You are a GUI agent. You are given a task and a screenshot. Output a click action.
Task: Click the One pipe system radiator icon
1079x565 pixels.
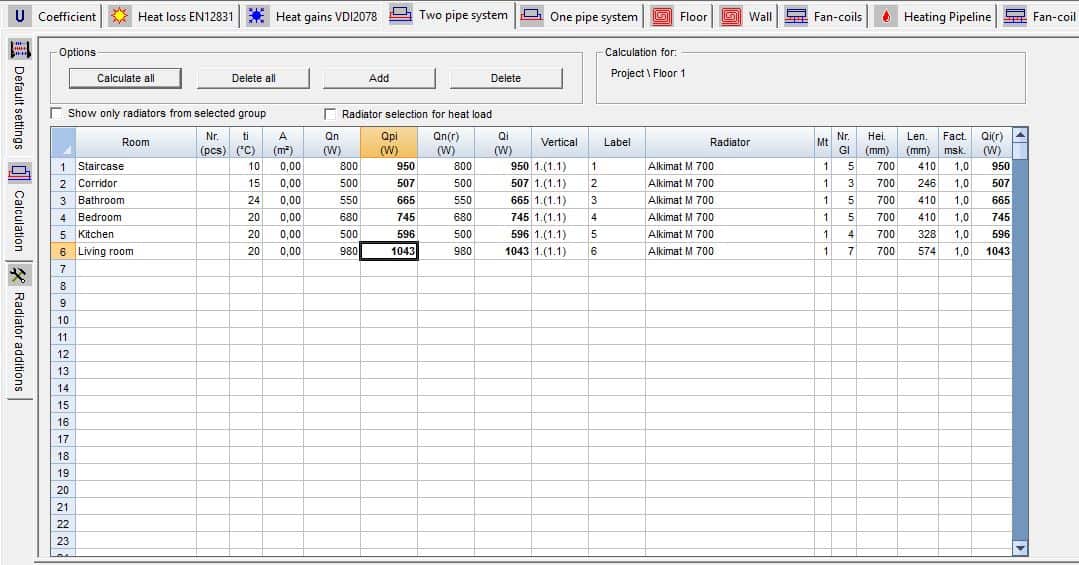[x=532, y=16]
